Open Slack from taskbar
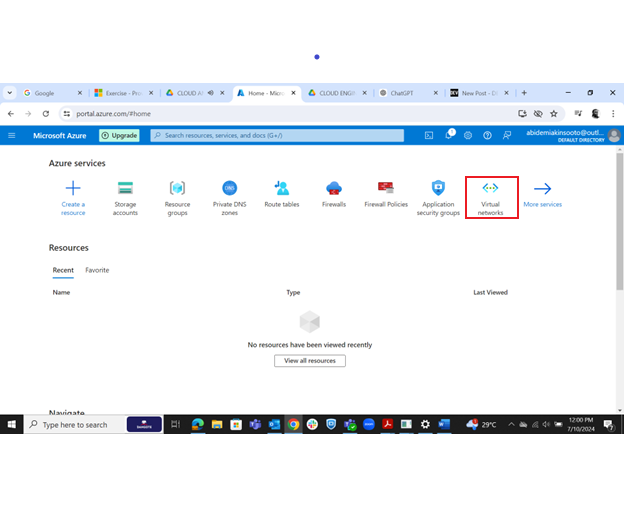Screen dimensions: 624x516 pos(312,424)
